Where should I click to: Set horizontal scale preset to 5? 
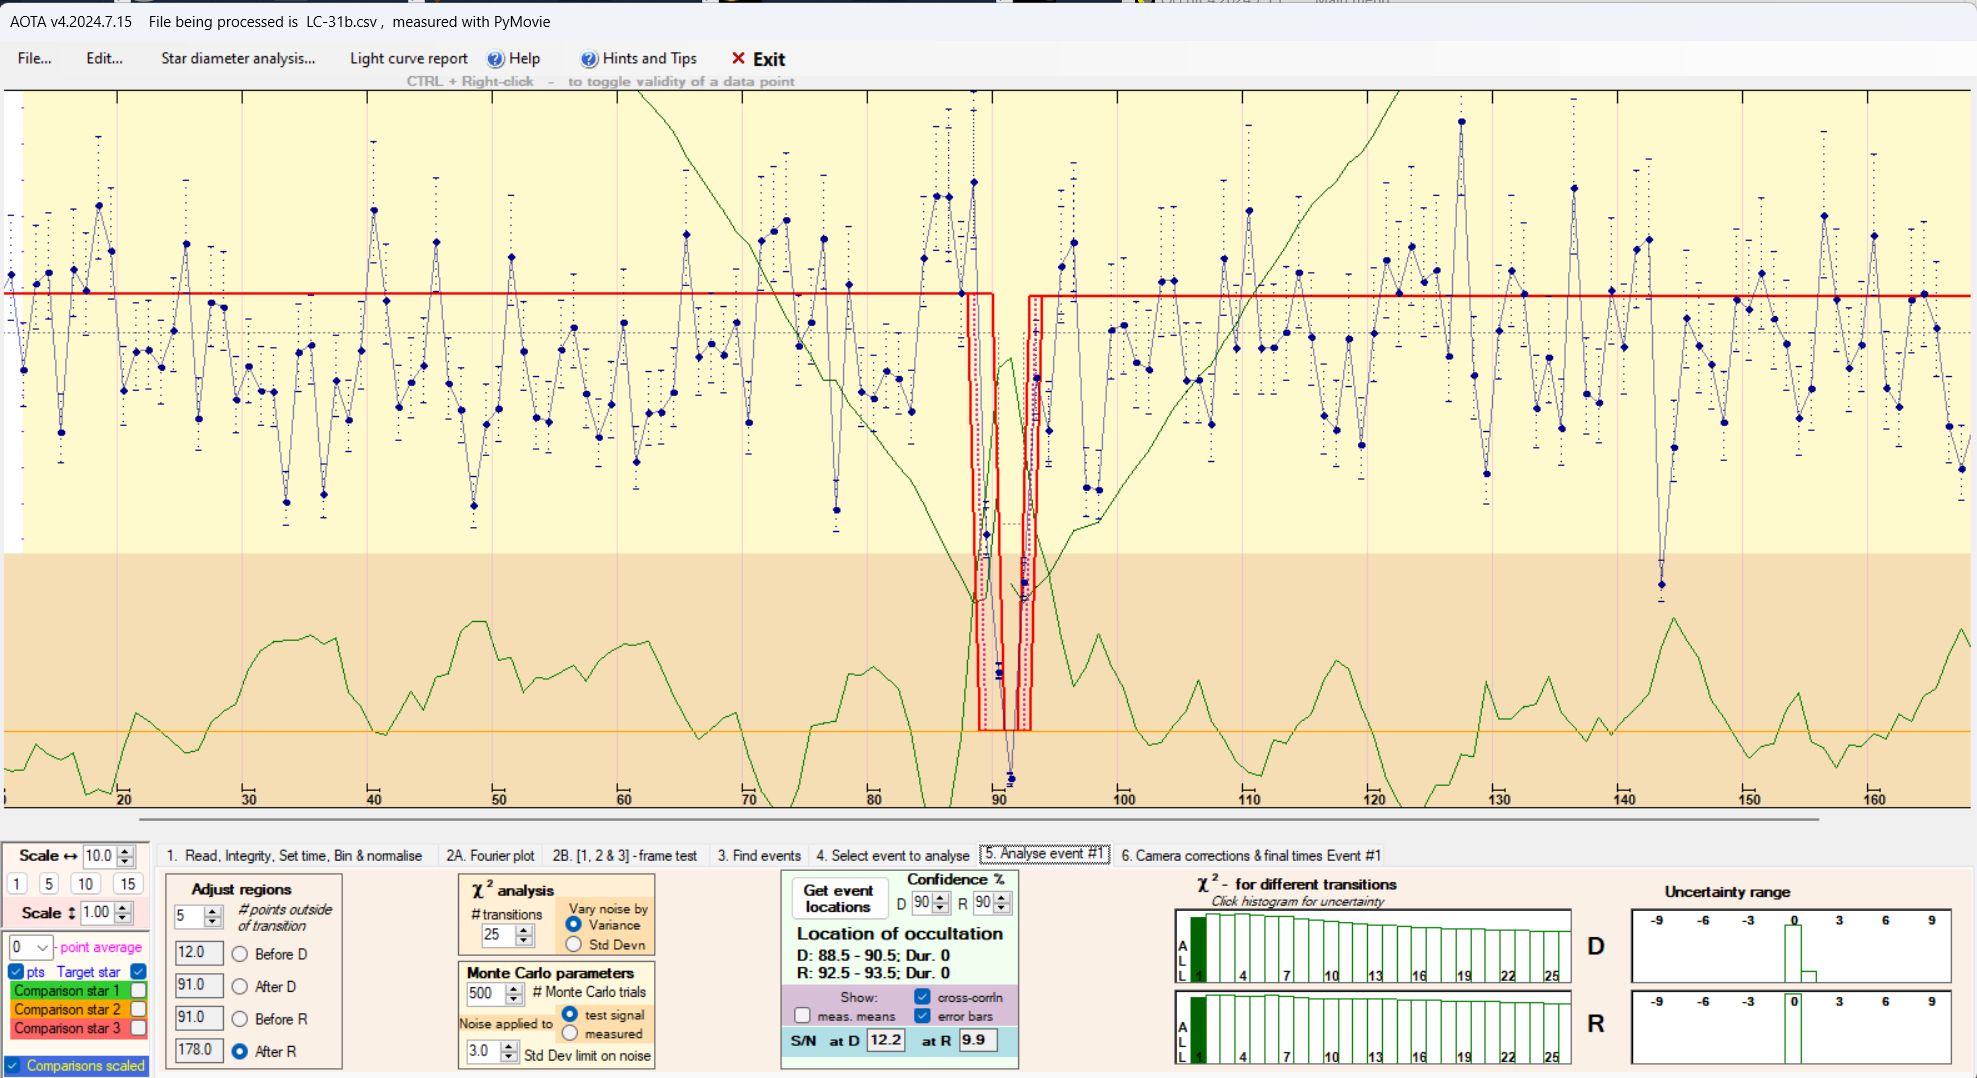(x=48, y=884)
